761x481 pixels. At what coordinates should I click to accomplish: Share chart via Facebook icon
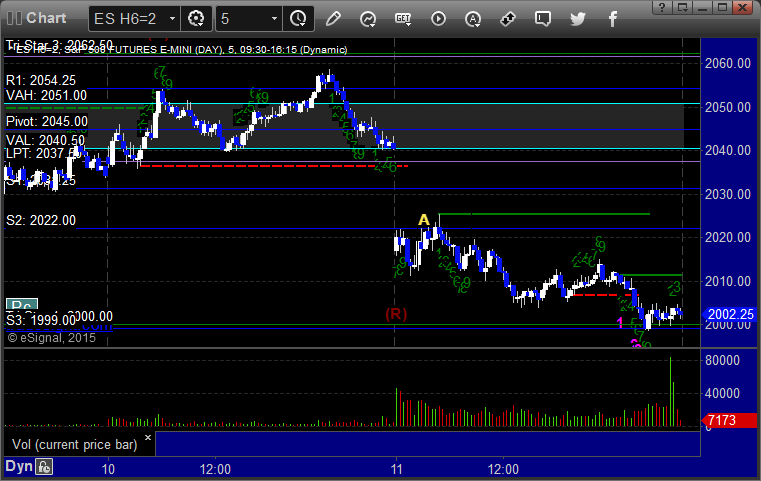pos(612,19)
